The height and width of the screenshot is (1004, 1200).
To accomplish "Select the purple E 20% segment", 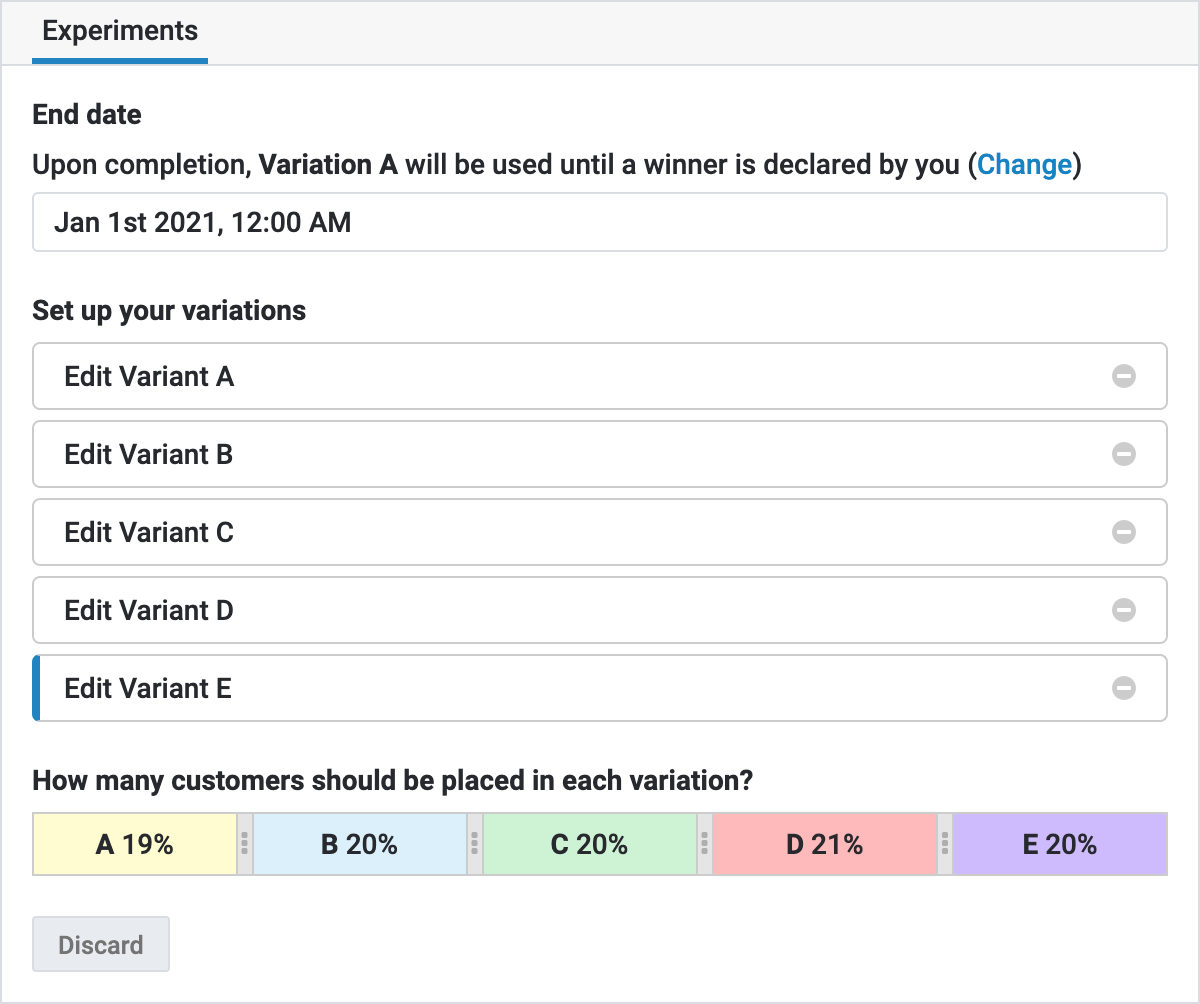I will click(x=1059, y=845).
